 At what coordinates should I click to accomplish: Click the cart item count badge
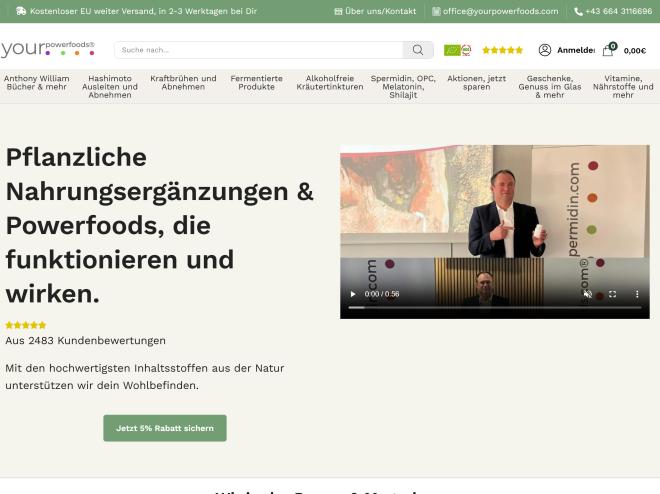[613, 46]
